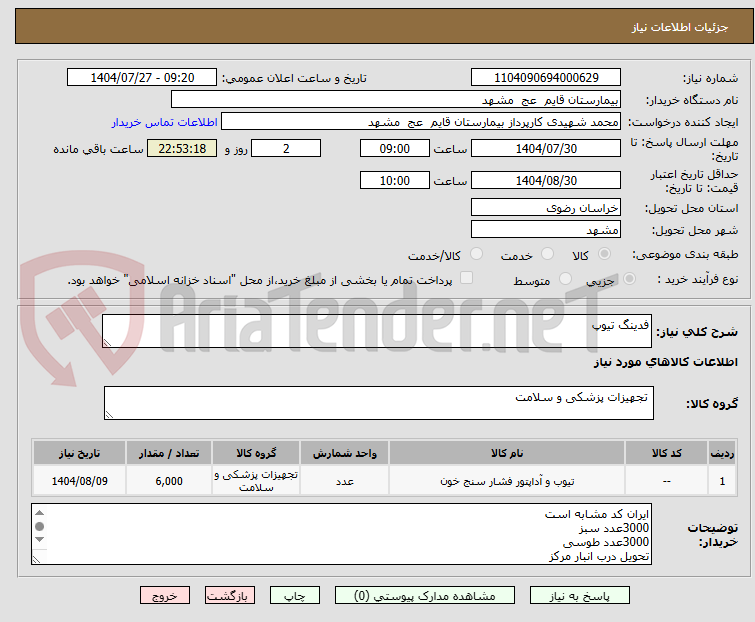Click the quantity cell 6,000
The height and width of the screenshot is (622, 755).
[x=169, y=480]
